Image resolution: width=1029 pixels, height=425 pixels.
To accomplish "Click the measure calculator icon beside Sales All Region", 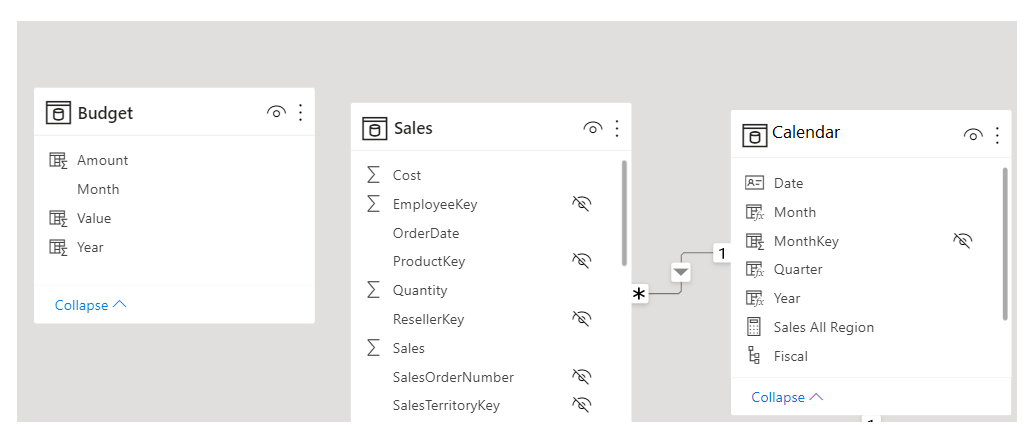I will coord(754,327).
